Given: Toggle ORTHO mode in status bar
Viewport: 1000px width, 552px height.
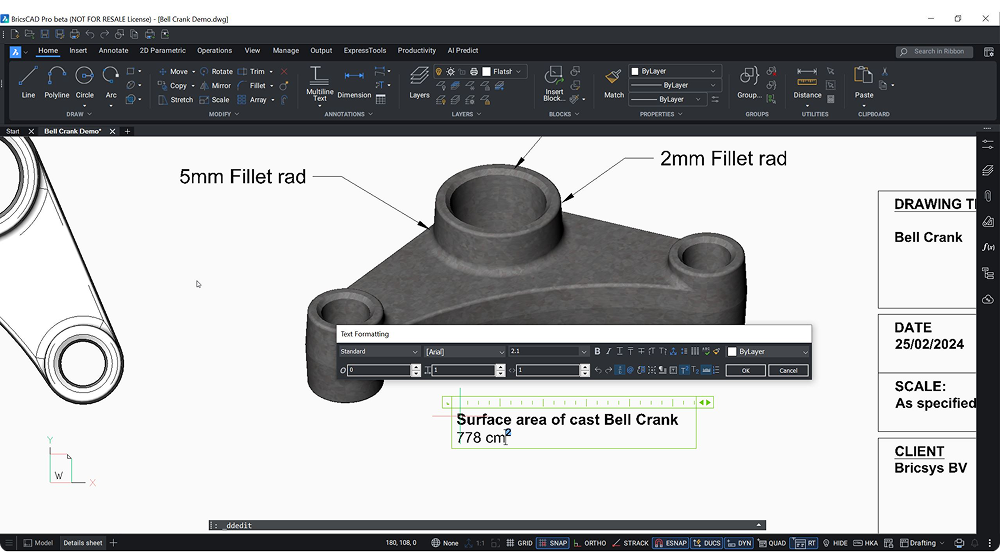Looking at the screenshot, I should (589, 543).
